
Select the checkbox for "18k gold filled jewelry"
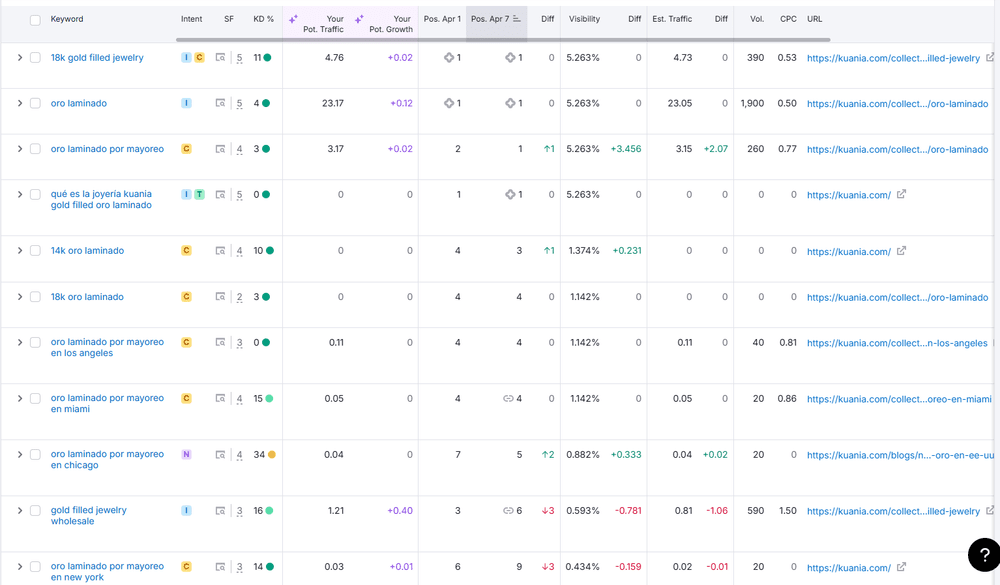coord(33,57)
